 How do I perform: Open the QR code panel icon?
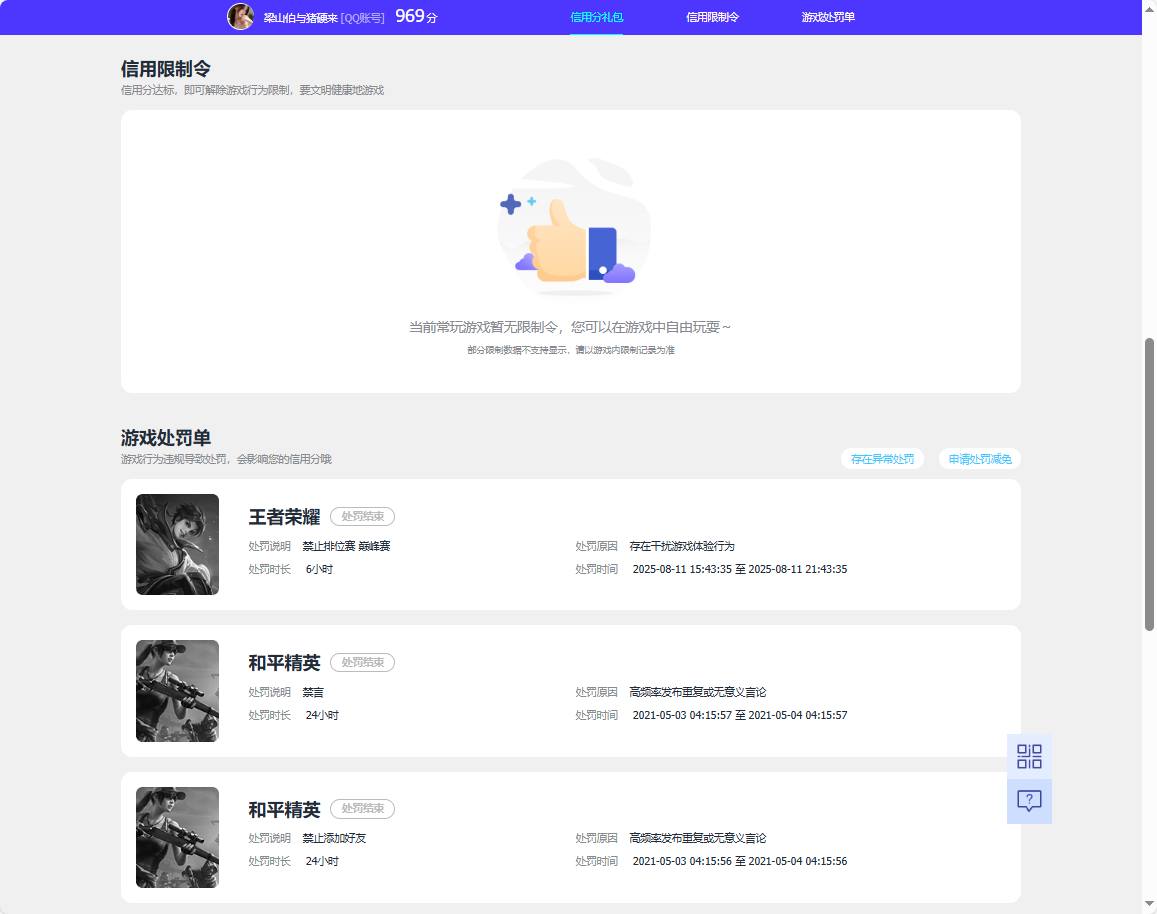click(1029, 757)
